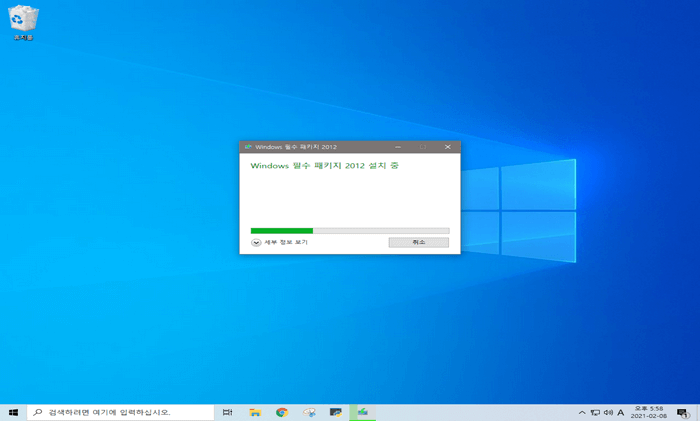The height and width of the screenshot is (421, 700).
Task: Focus the taskbar search box
Action: [x=121, y=413]
